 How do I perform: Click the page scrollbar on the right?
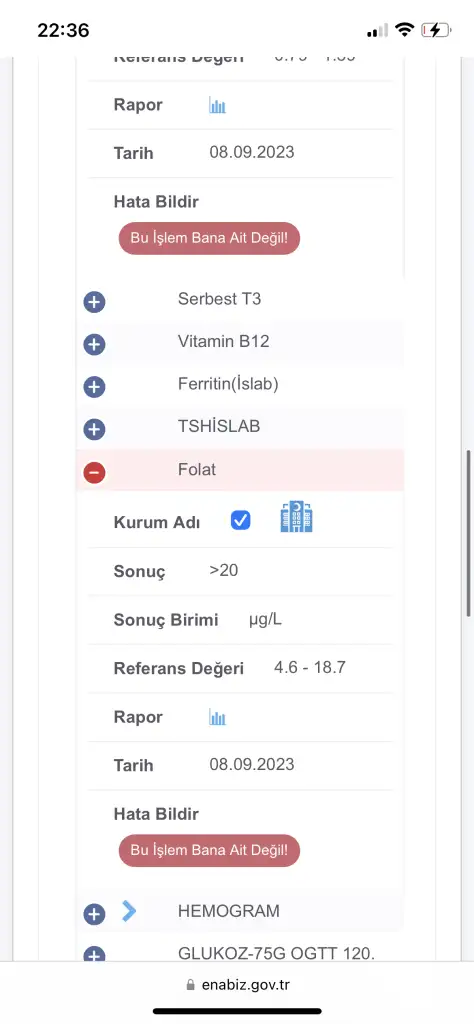[468, 533]
